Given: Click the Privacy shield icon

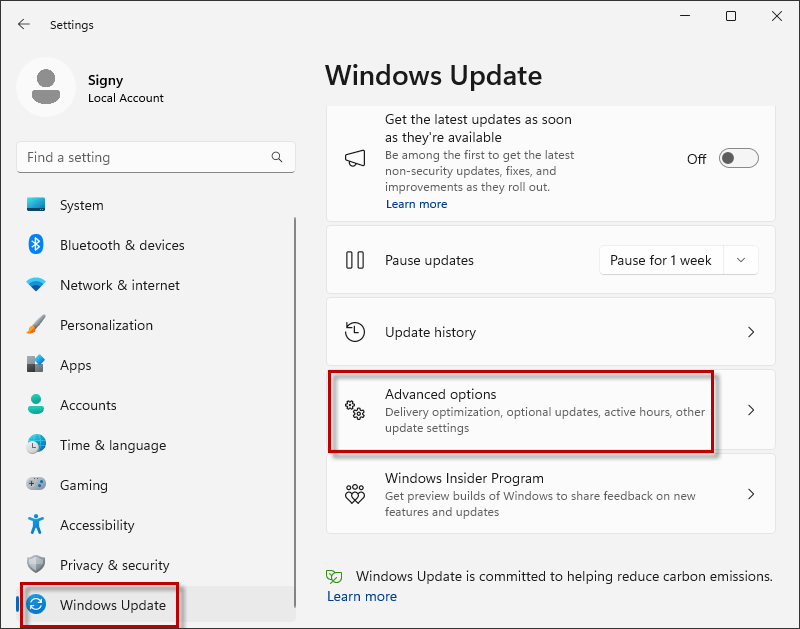Looking at the screenshot, I should pyautogui.click(x=36, y=564).
